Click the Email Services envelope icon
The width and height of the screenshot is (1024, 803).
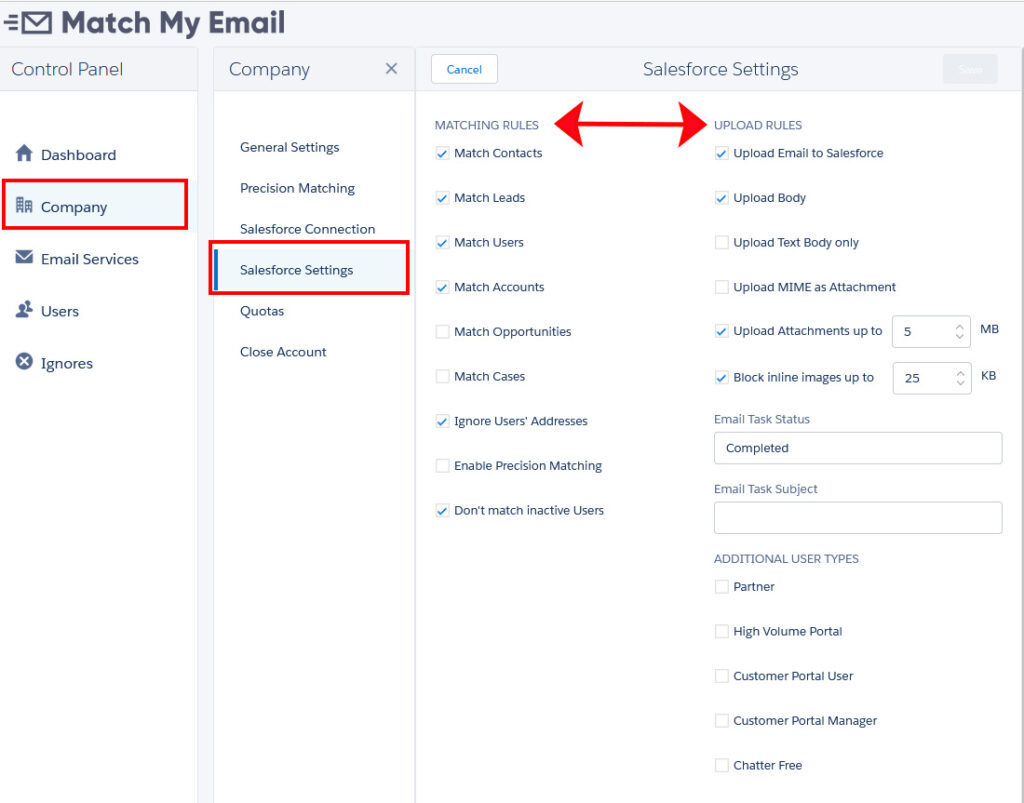tap(24, 257)
